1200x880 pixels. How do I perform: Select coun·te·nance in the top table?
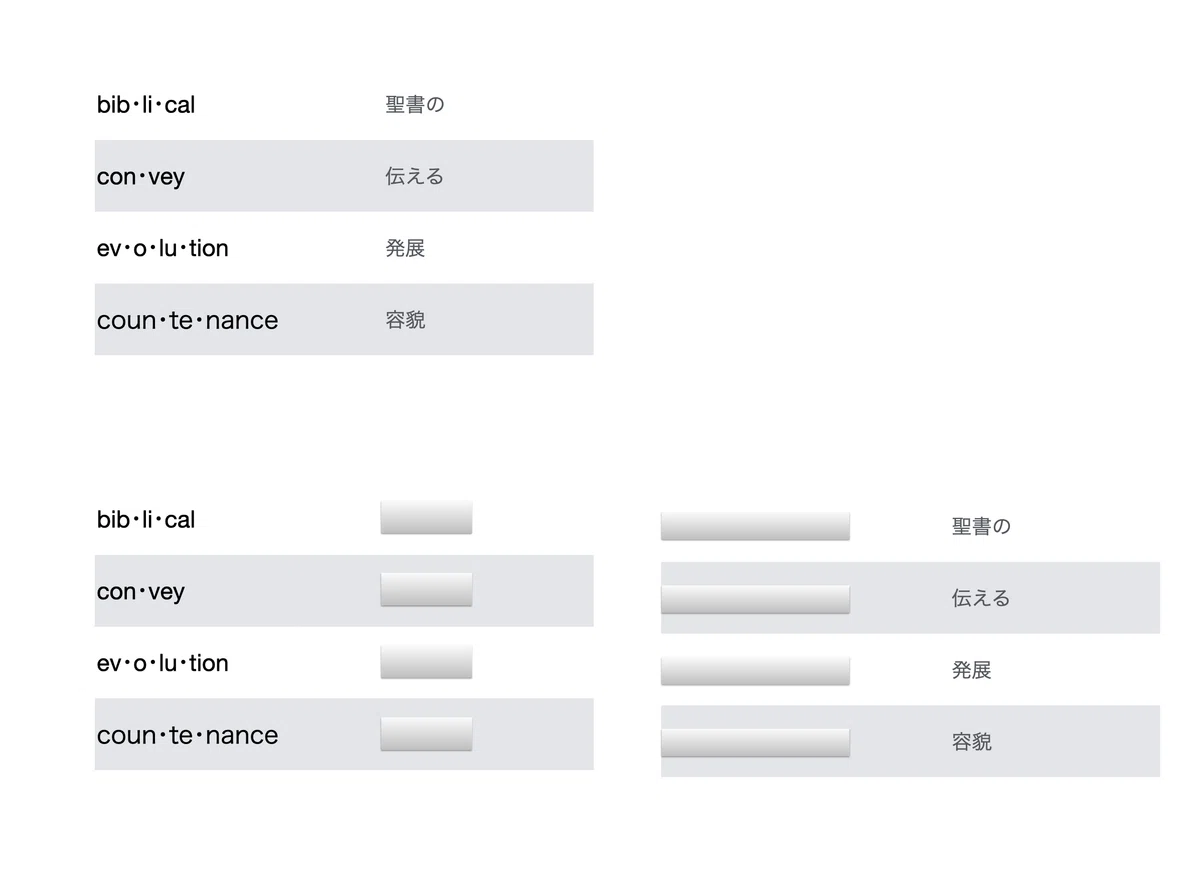pyautogui.click(x=188, y=320)
